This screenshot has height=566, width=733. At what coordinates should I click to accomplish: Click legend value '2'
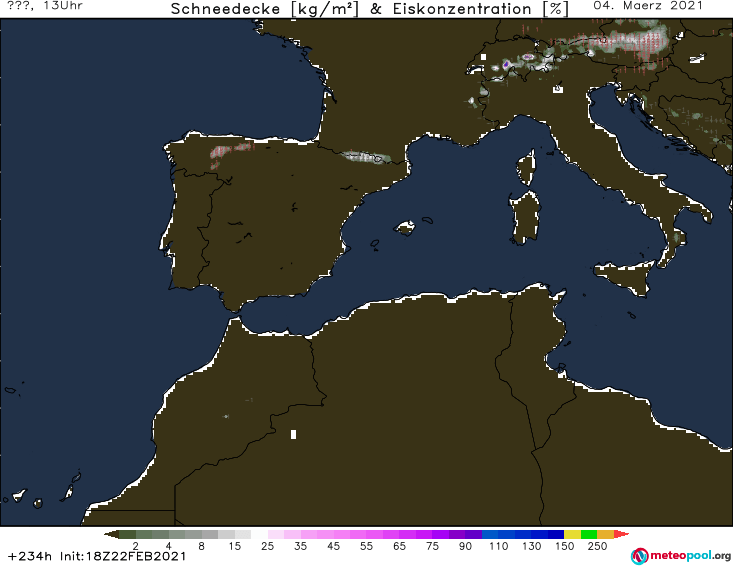click(x=136, y=546)
